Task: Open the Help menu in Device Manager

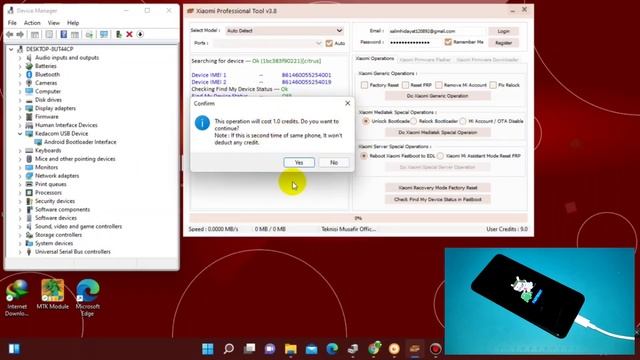Action: [x=73, y=23]
